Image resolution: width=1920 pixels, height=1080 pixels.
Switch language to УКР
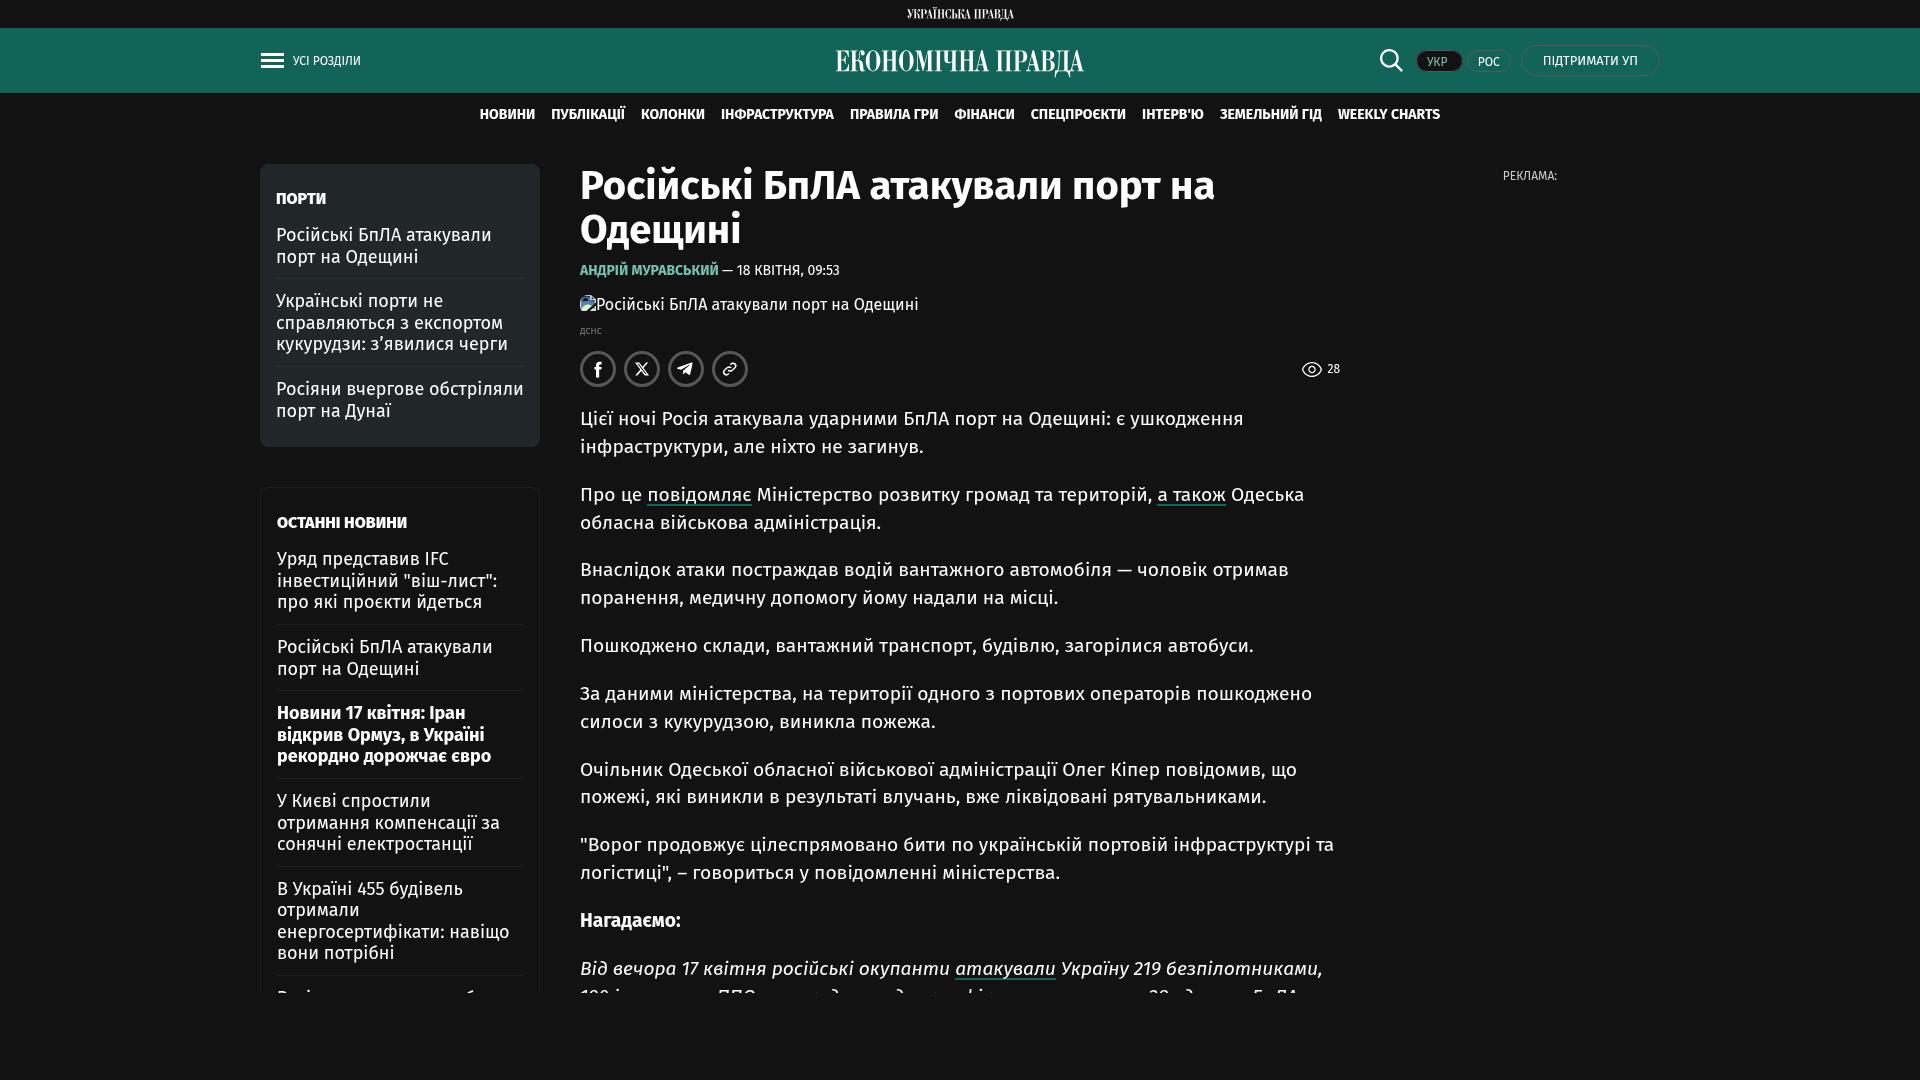point(1438,62)
